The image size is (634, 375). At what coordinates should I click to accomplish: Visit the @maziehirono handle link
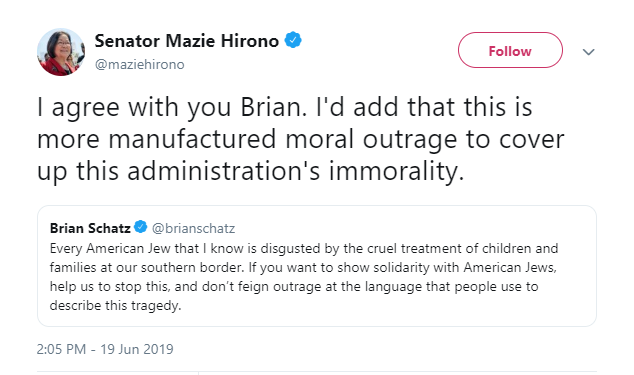click(139, 64)
